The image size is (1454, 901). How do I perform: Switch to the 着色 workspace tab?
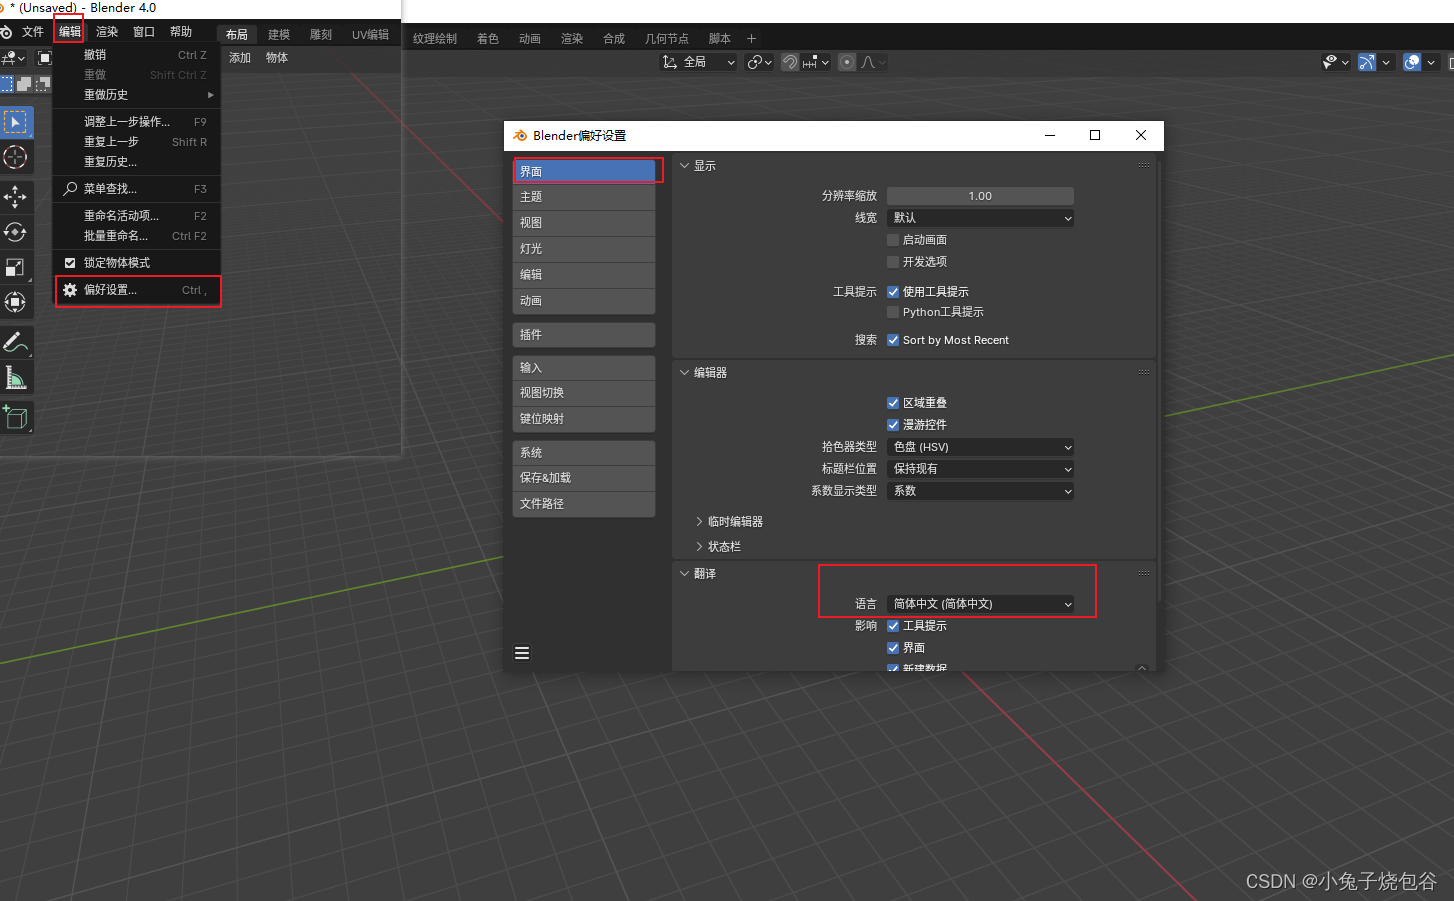[x=488, y=38]
